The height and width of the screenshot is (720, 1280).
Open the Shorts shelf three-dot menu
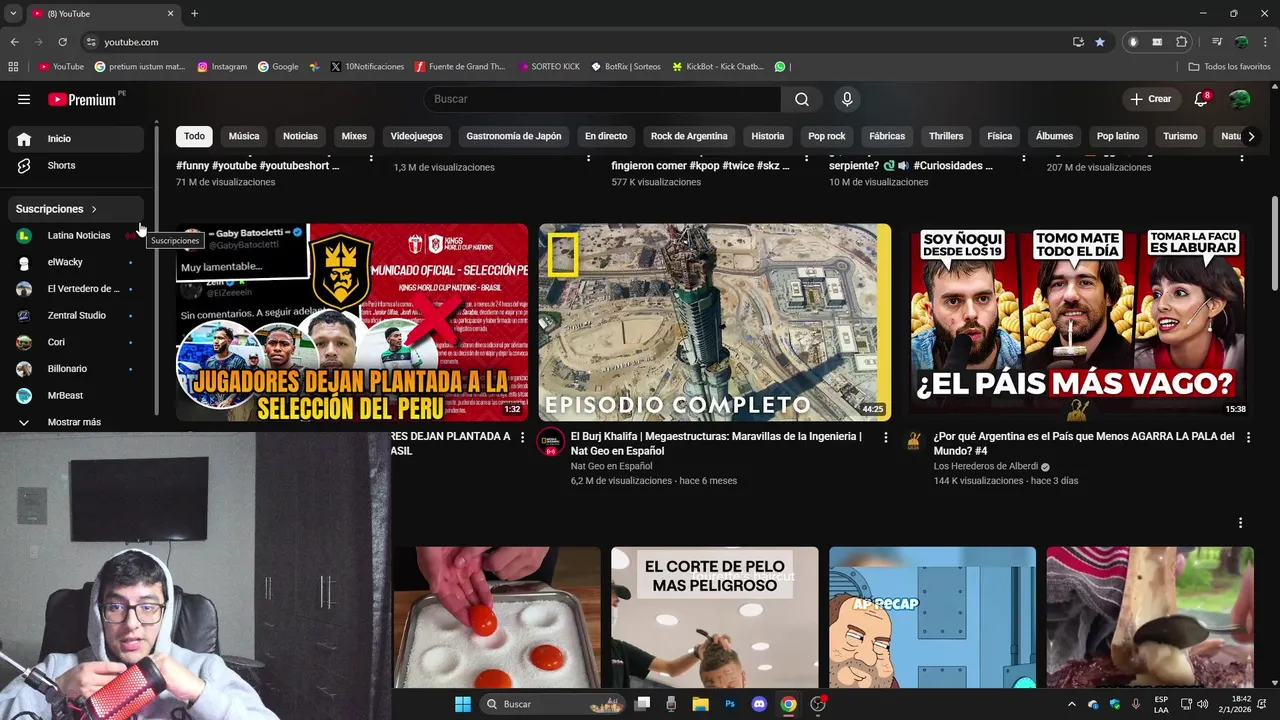point(1240,523)
